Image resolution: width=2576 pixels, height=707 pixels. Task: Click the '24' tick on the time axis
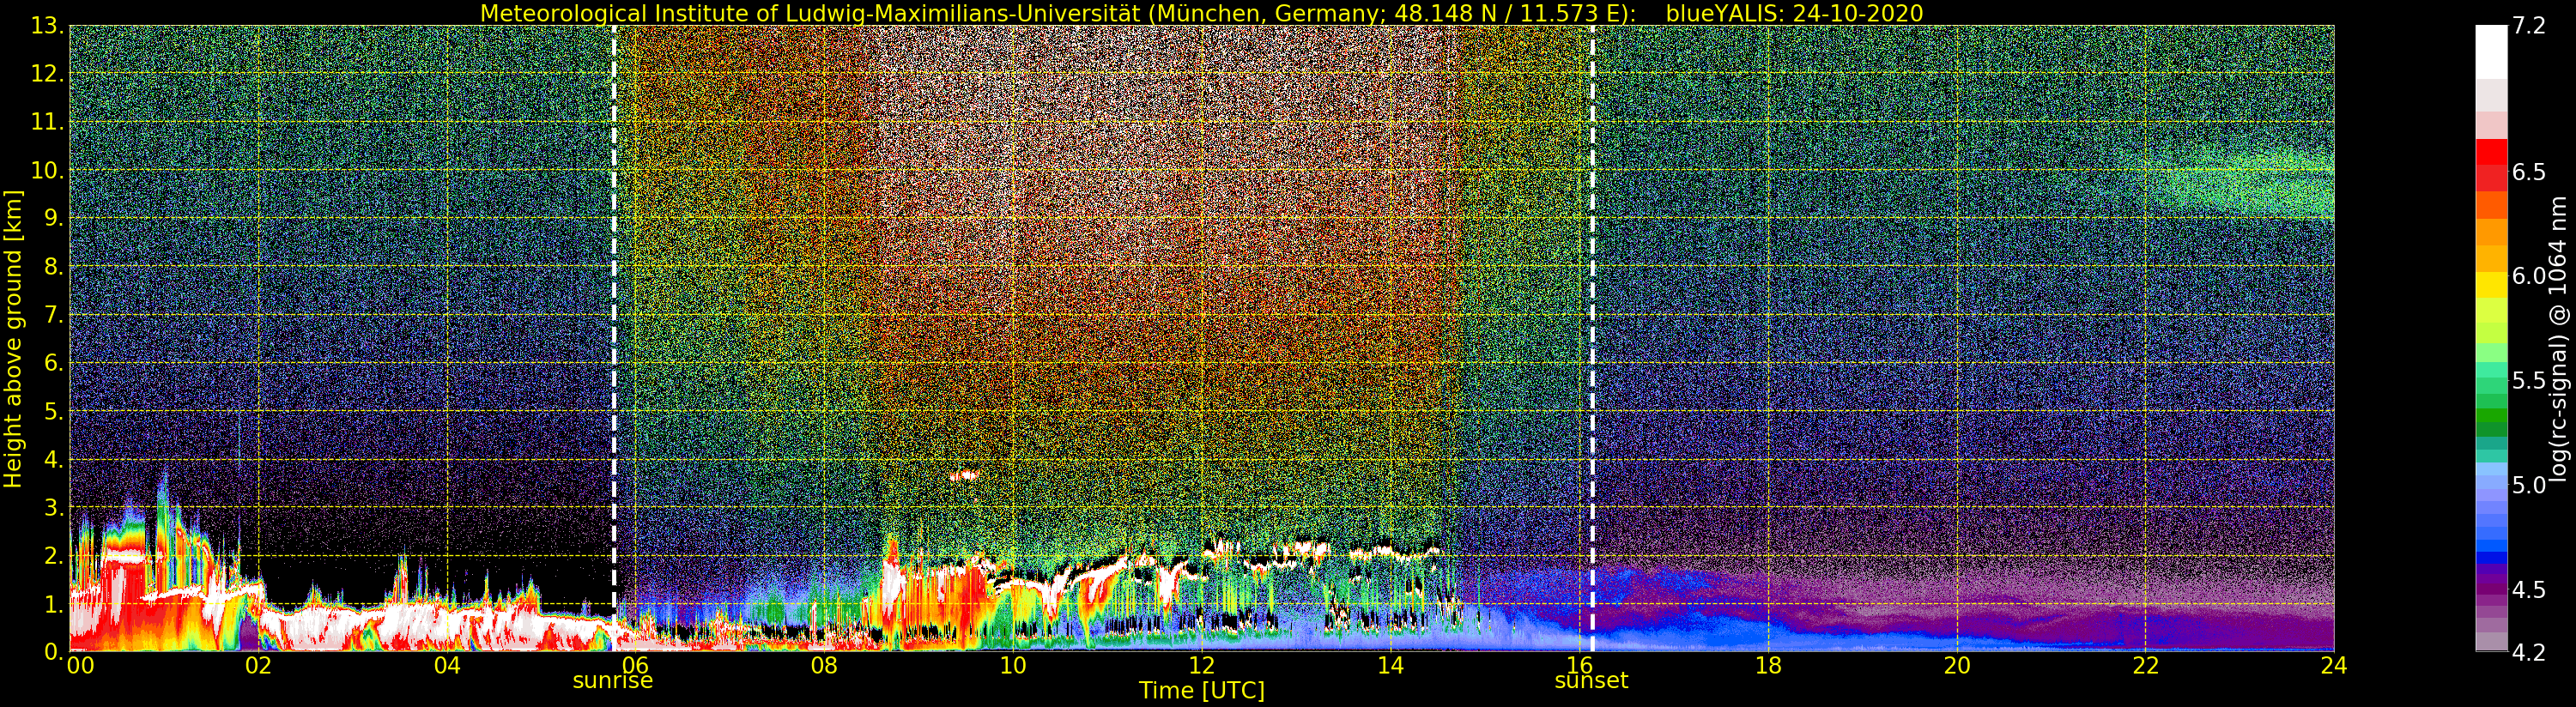[x=2334, y=666]
